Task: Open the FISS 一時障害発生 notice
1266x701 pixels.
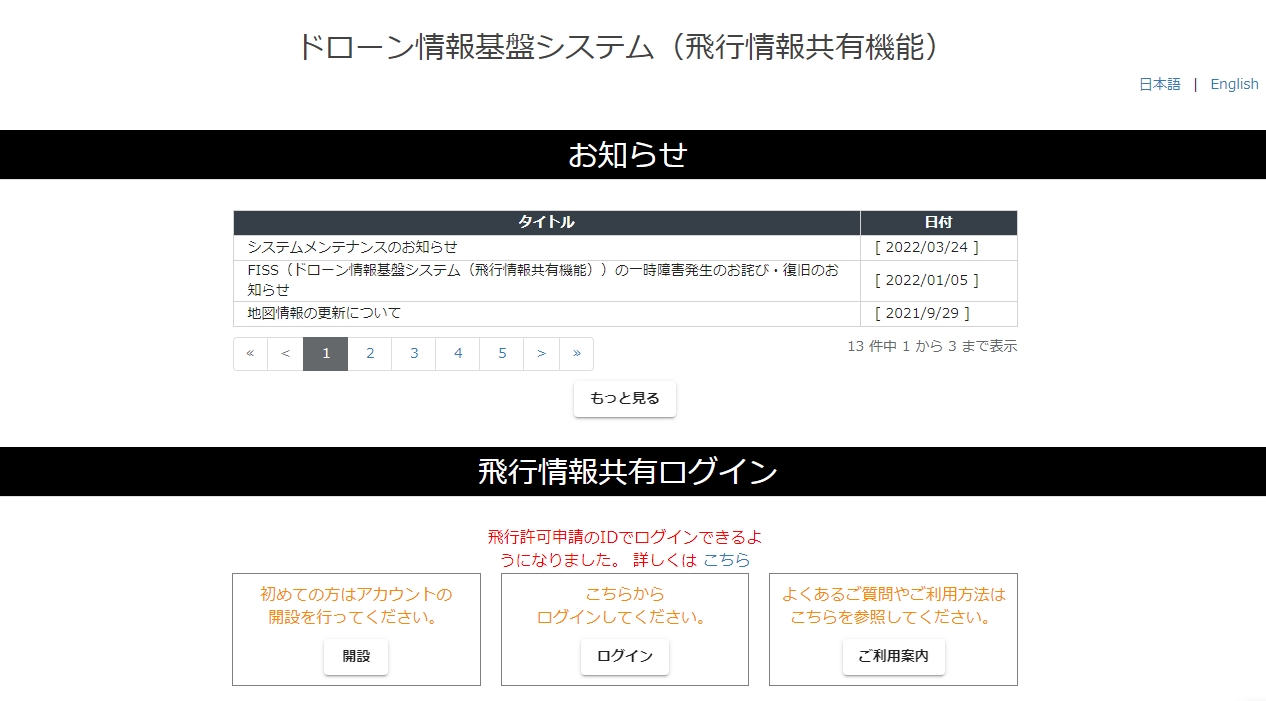Action: coord(547,280)
